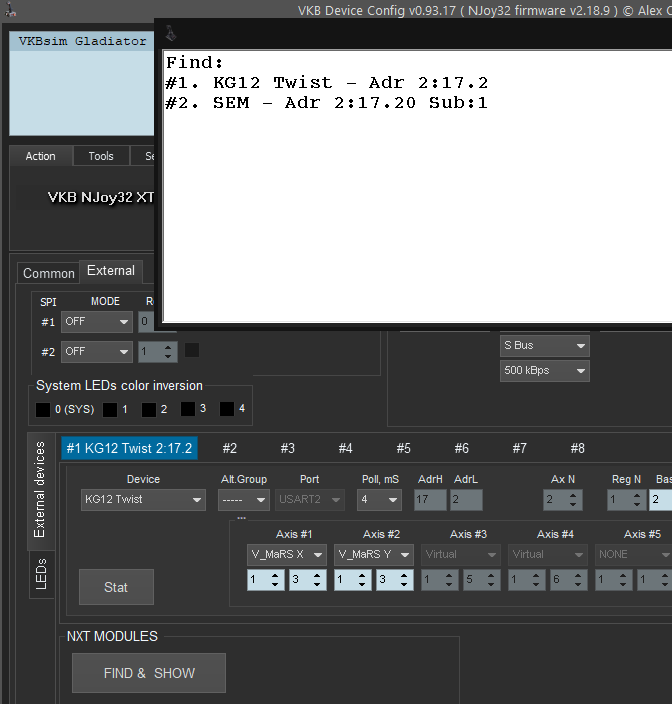Viewport: 672px width, 704px height.
Task: Select external device tab #4
Action: point(346,448)
